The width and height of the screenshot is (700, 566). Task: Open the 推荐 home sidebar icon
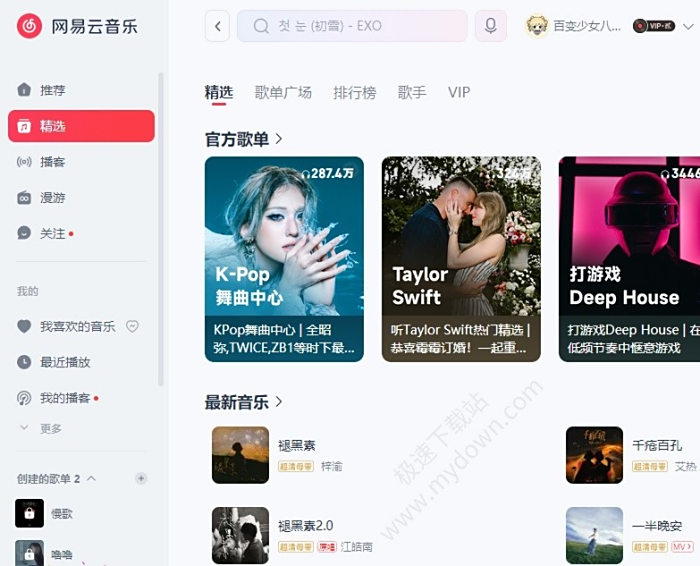(x=24, y=90)
